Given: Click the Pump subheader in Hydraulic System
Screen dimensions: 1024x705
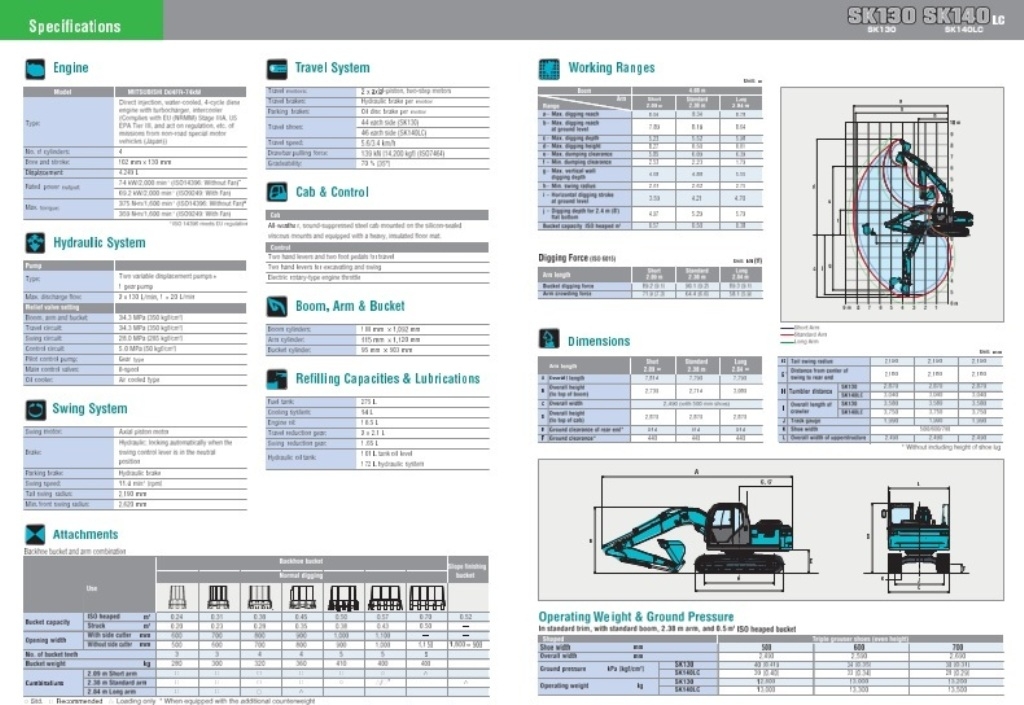Looking at the screenshot, I should tap(69, 266).
